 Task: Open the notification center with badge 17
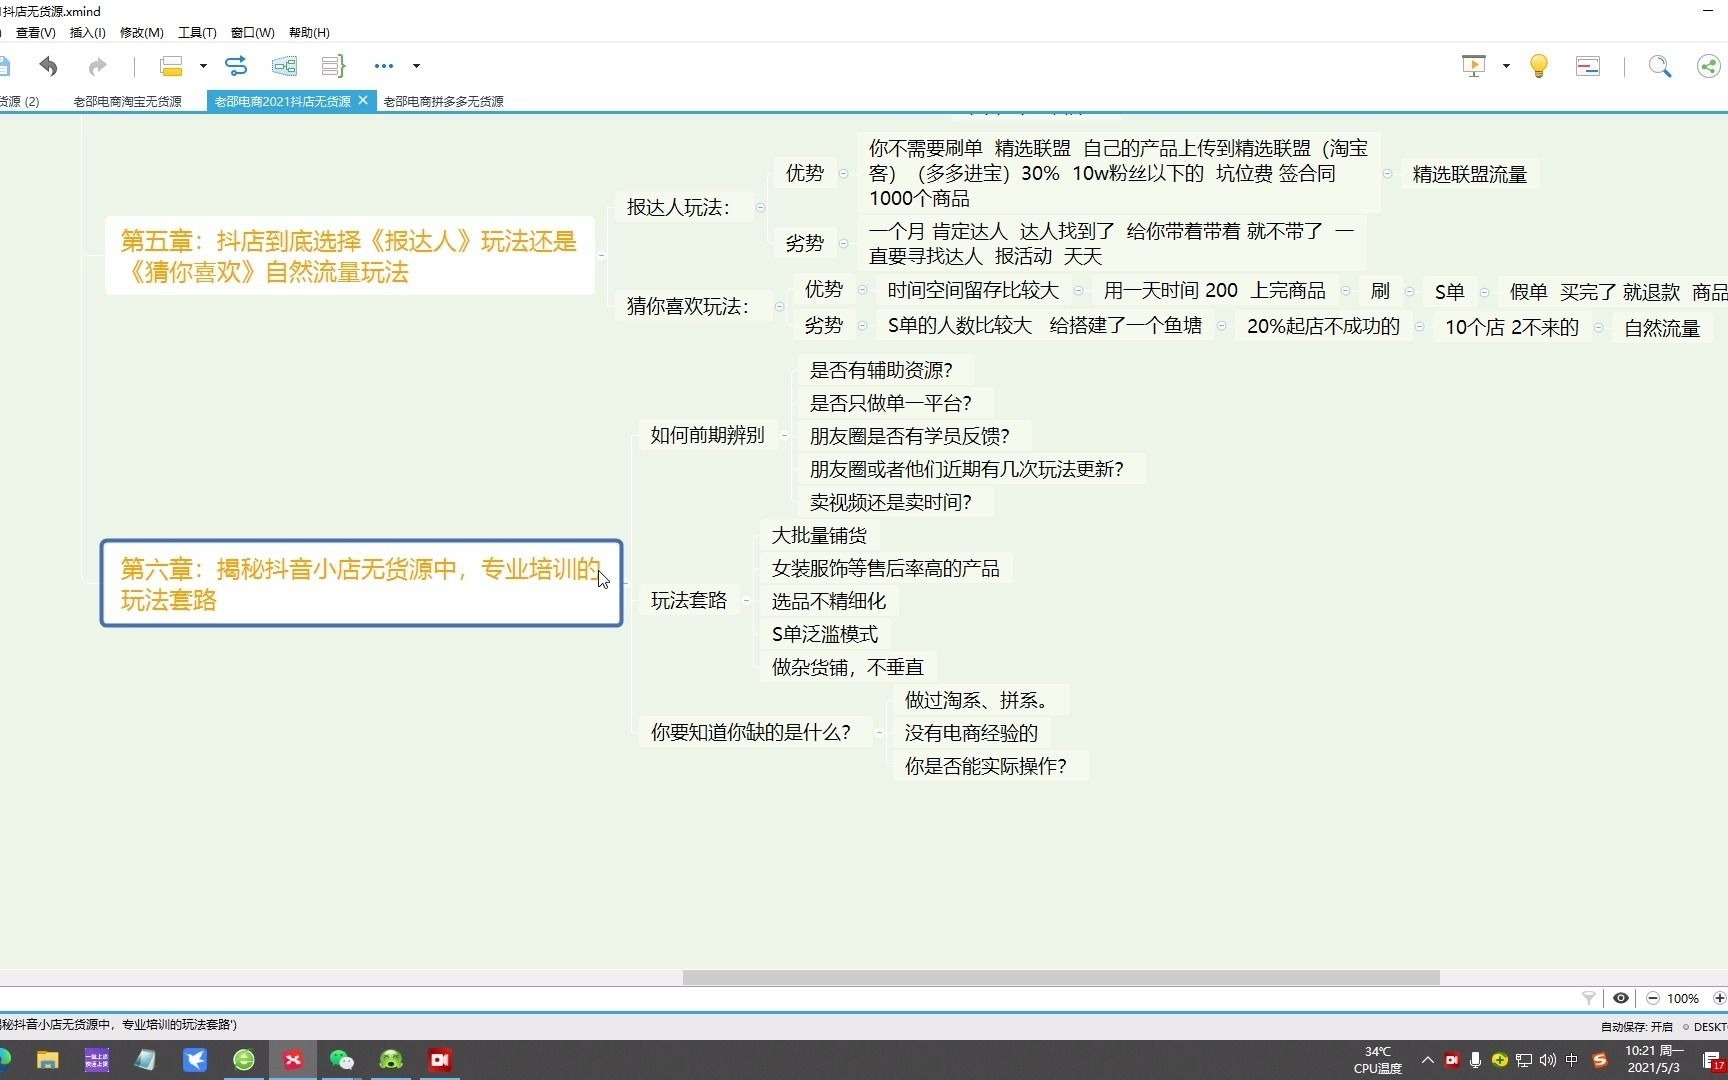pos(1714,1061)
